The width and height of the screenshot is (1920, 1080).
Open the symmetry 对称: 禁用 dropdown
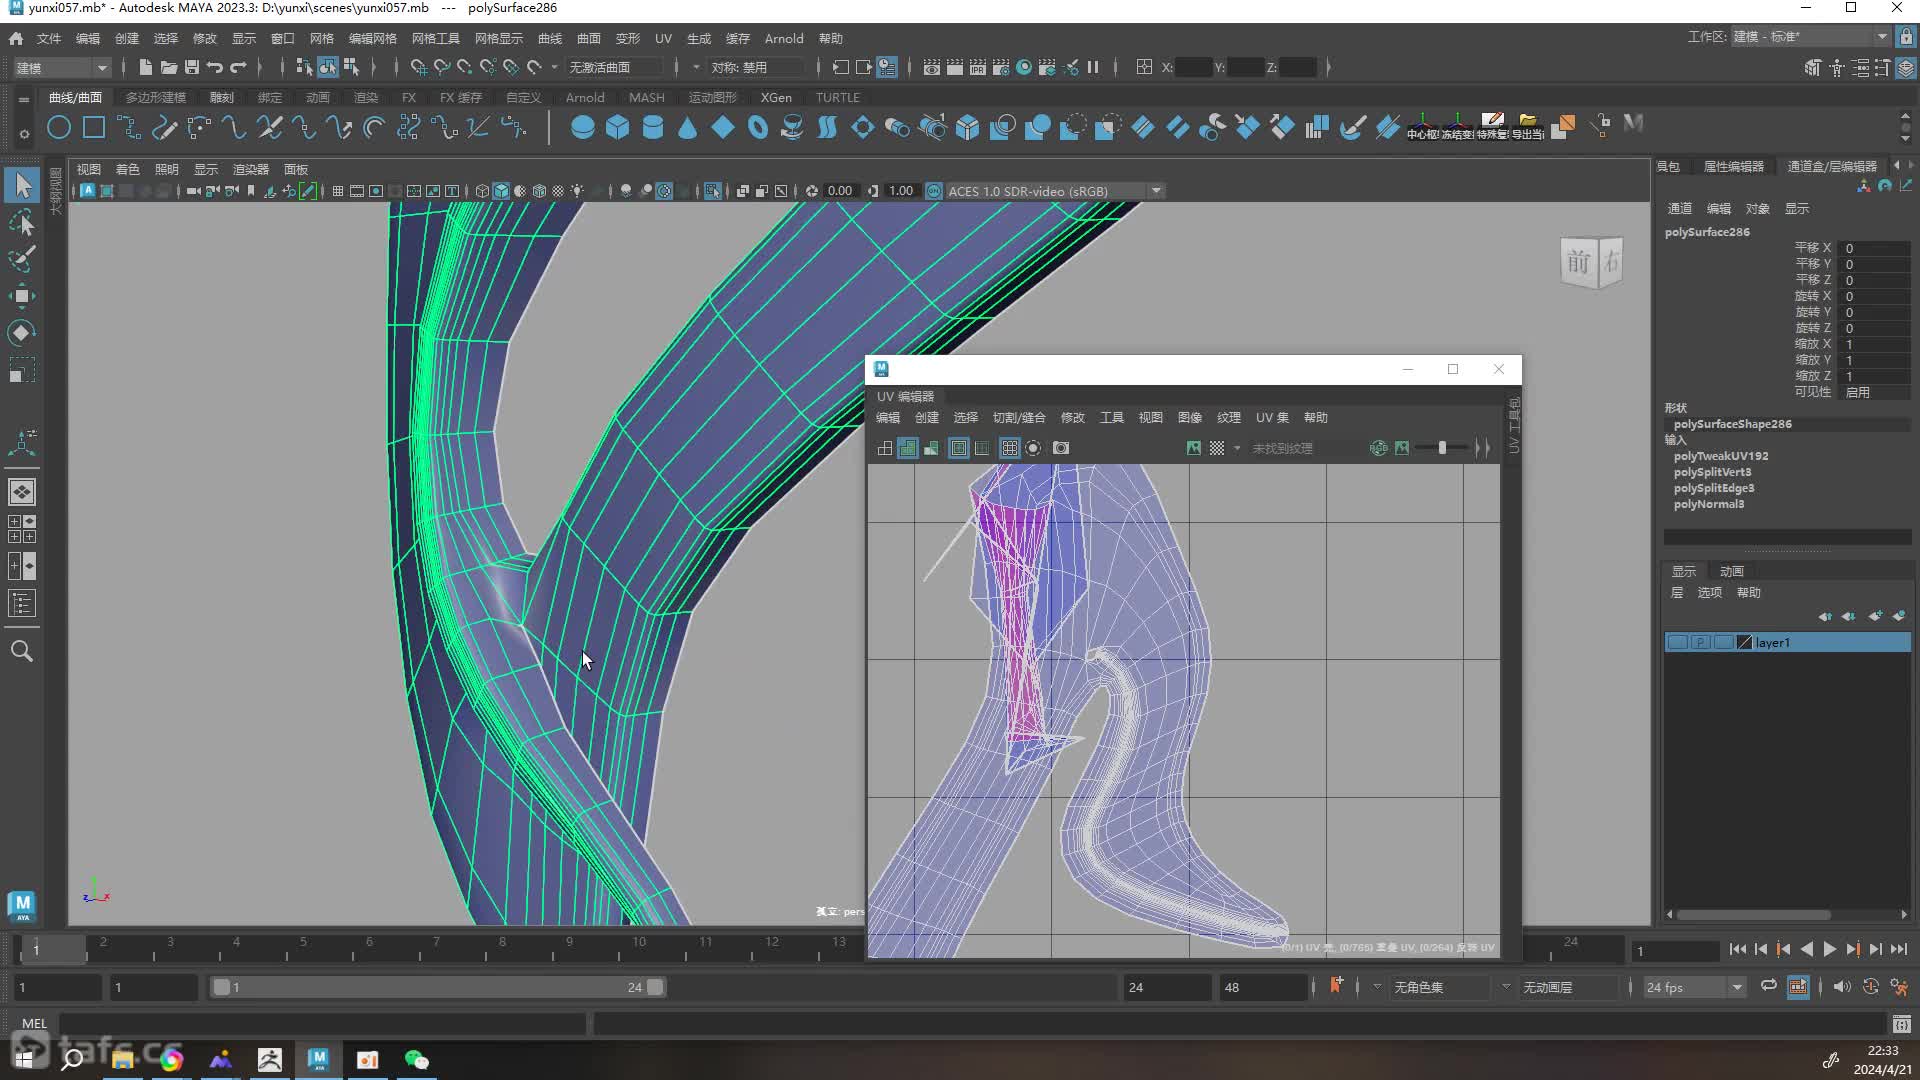pos(756,67)
